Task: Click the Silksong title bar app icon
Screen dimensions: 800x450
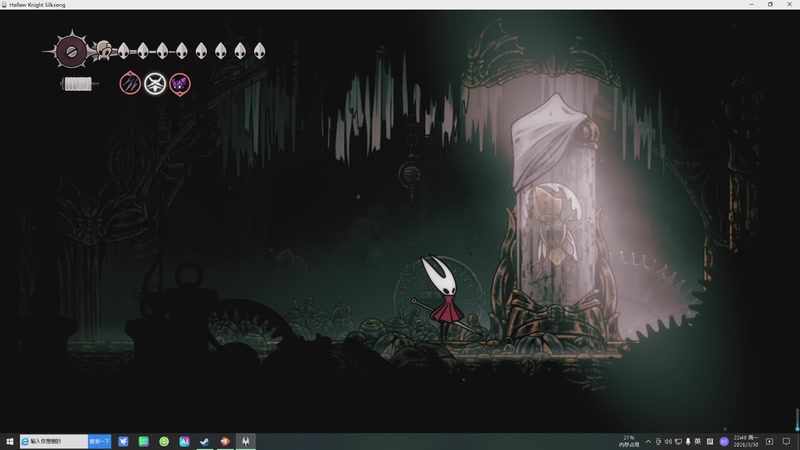Action: tap(4, 5)
